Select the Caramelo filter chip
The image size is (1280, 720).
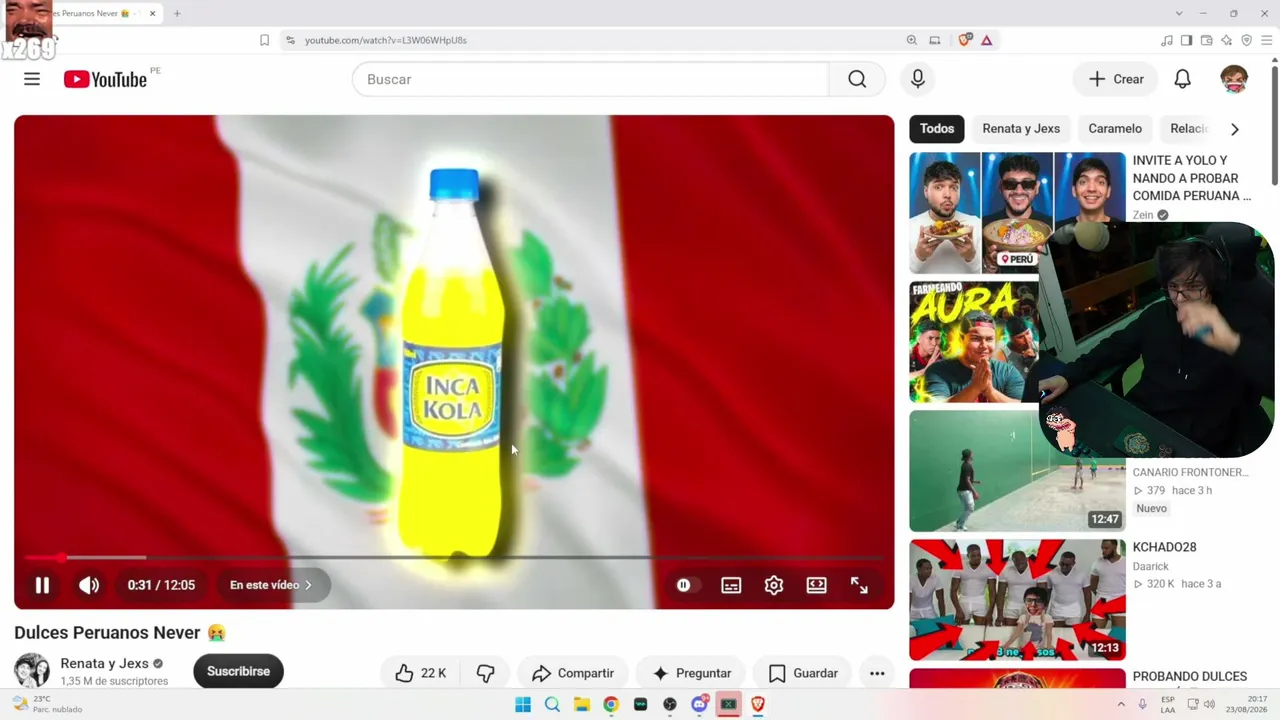click(x=1115, y=128)
